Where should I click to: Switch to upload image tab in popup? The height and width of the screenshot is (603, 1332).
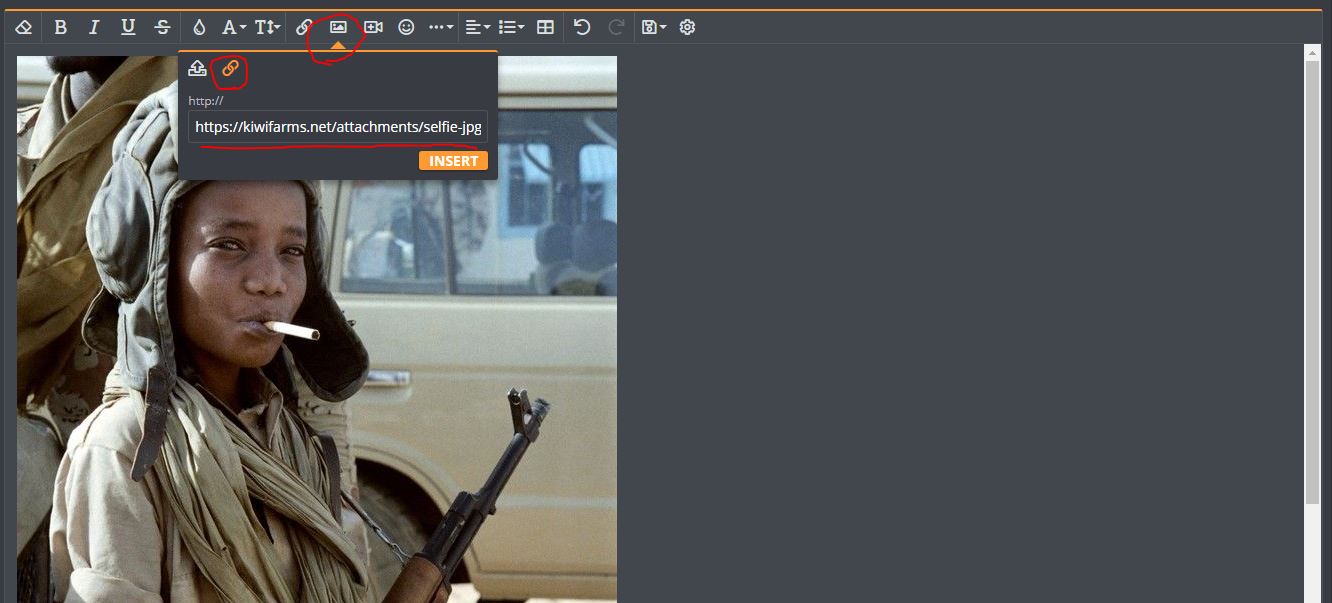[x=197, y=68]
